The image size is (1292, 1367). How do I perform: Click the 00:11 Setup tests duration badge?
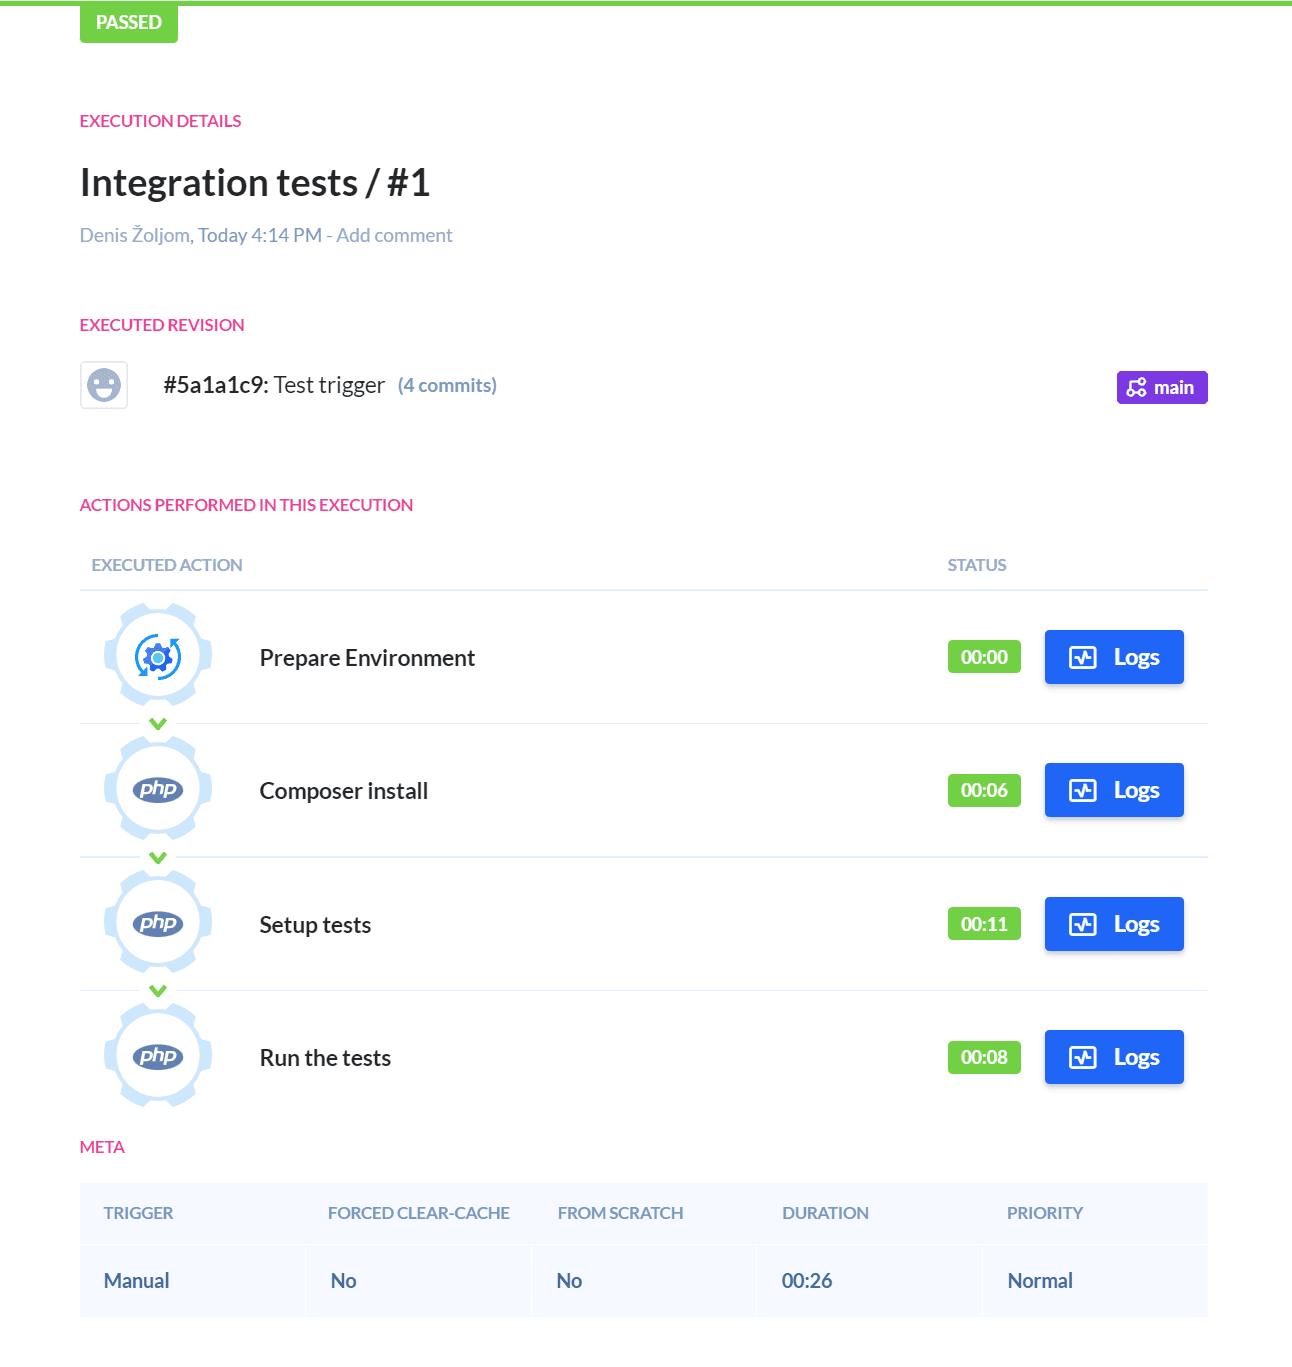[984, 924]
